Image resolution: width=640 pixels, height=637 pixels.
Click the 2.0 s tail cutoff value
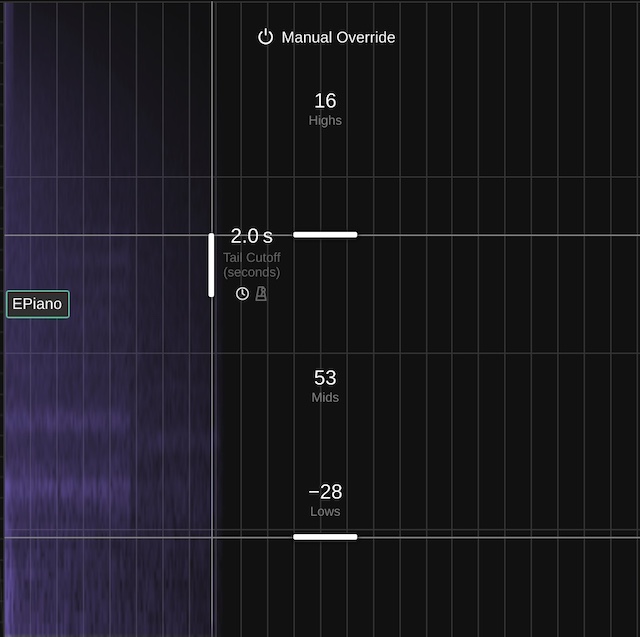(251, 236)
